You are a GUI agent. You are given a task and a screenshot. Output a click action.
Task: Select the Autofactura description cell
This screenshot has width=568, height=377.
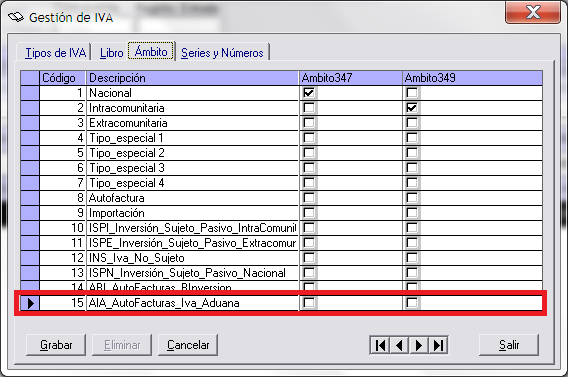[192, 198]
